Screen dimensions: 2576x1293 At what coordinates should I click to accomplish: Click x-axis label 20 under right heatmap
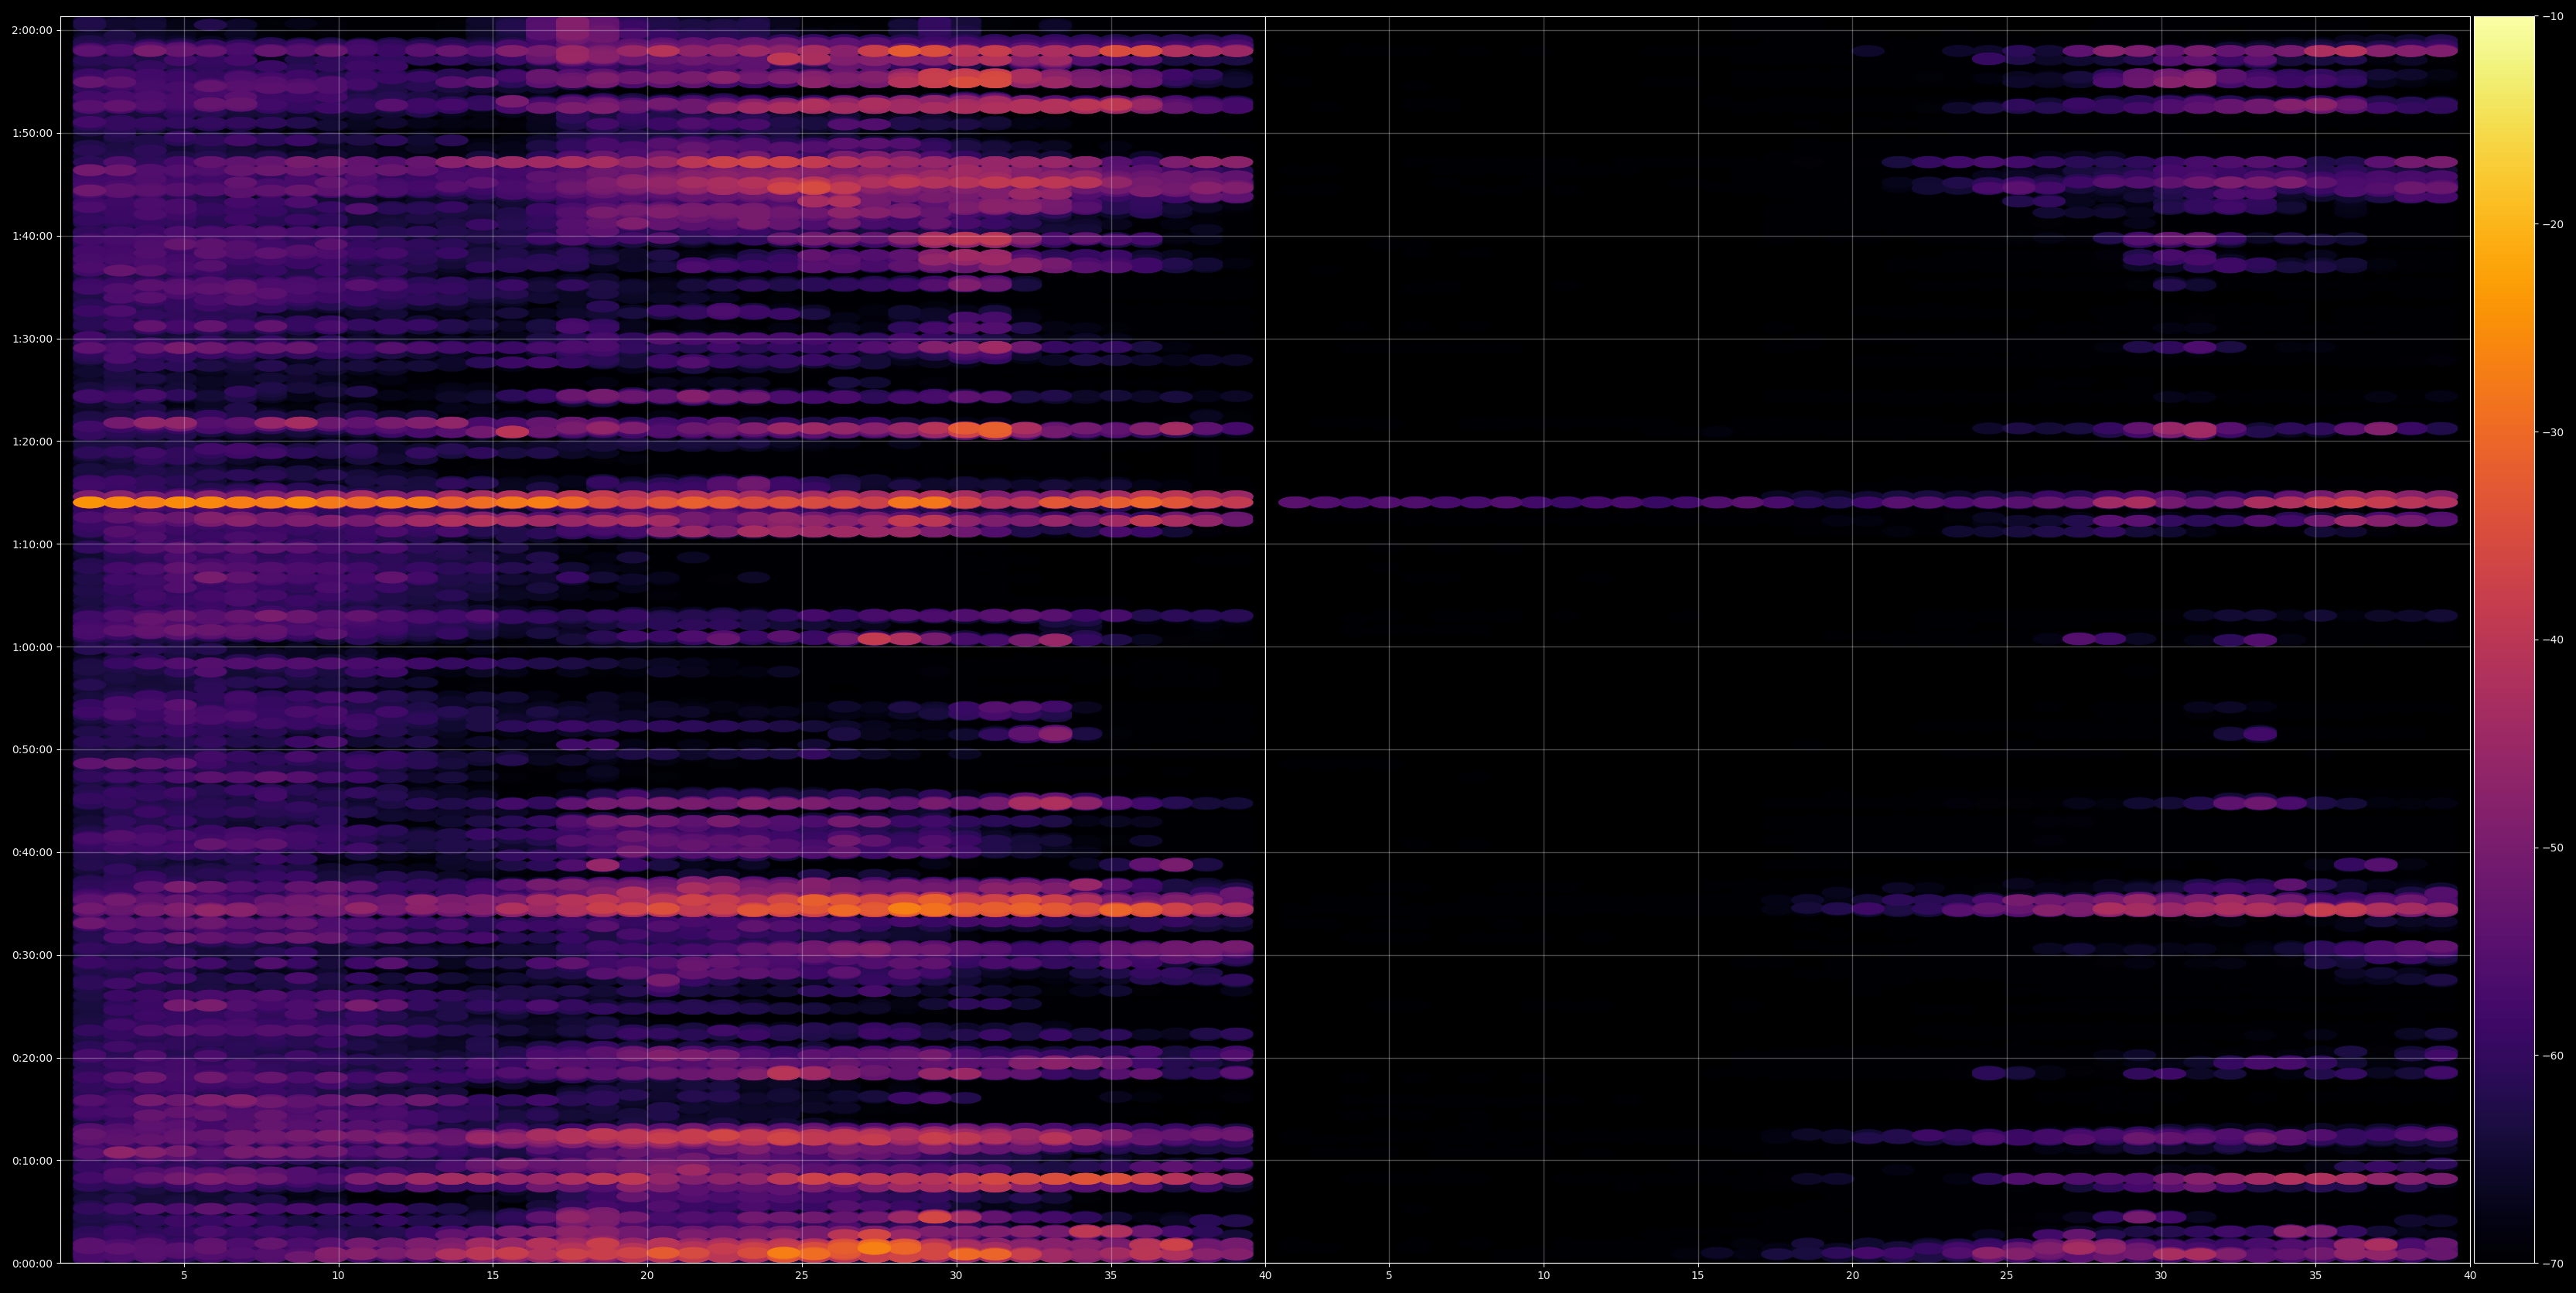pyautogui.click(x=1853, y=1276)
